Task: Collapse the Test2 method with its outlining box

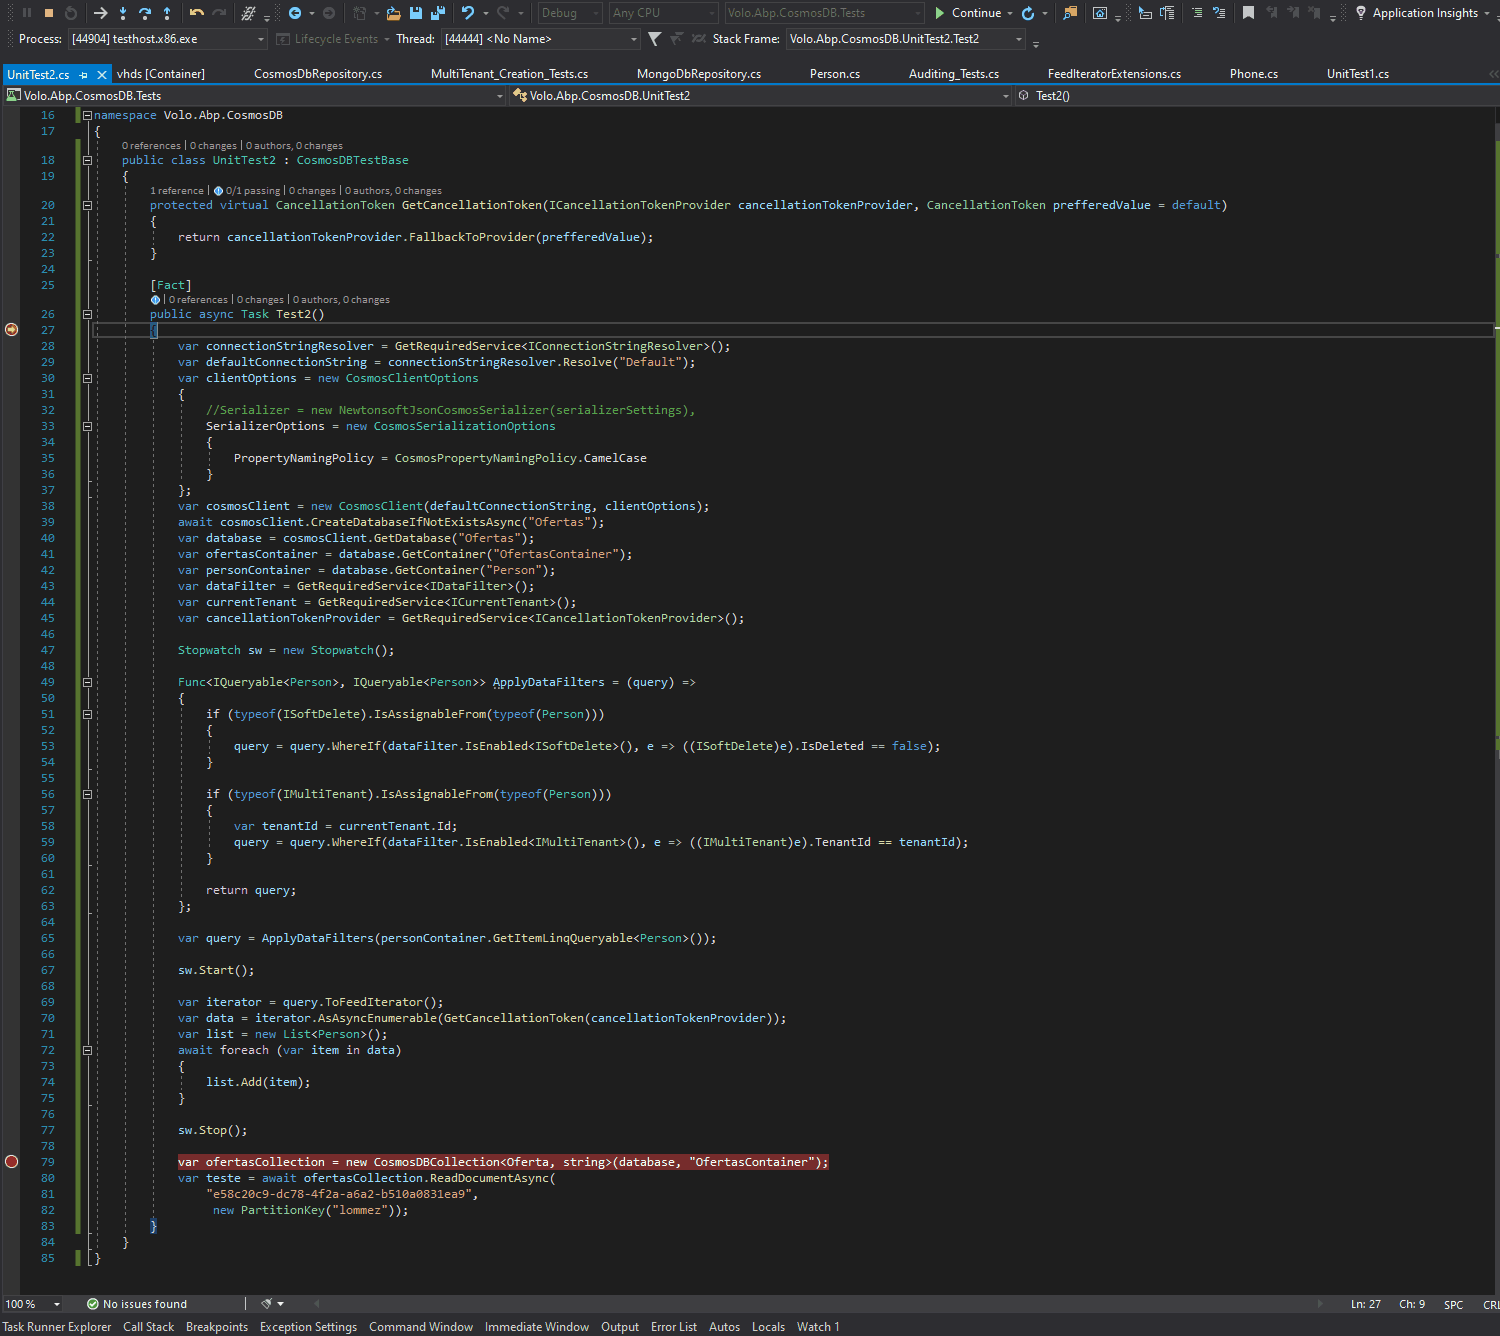Action: (87, 313)
